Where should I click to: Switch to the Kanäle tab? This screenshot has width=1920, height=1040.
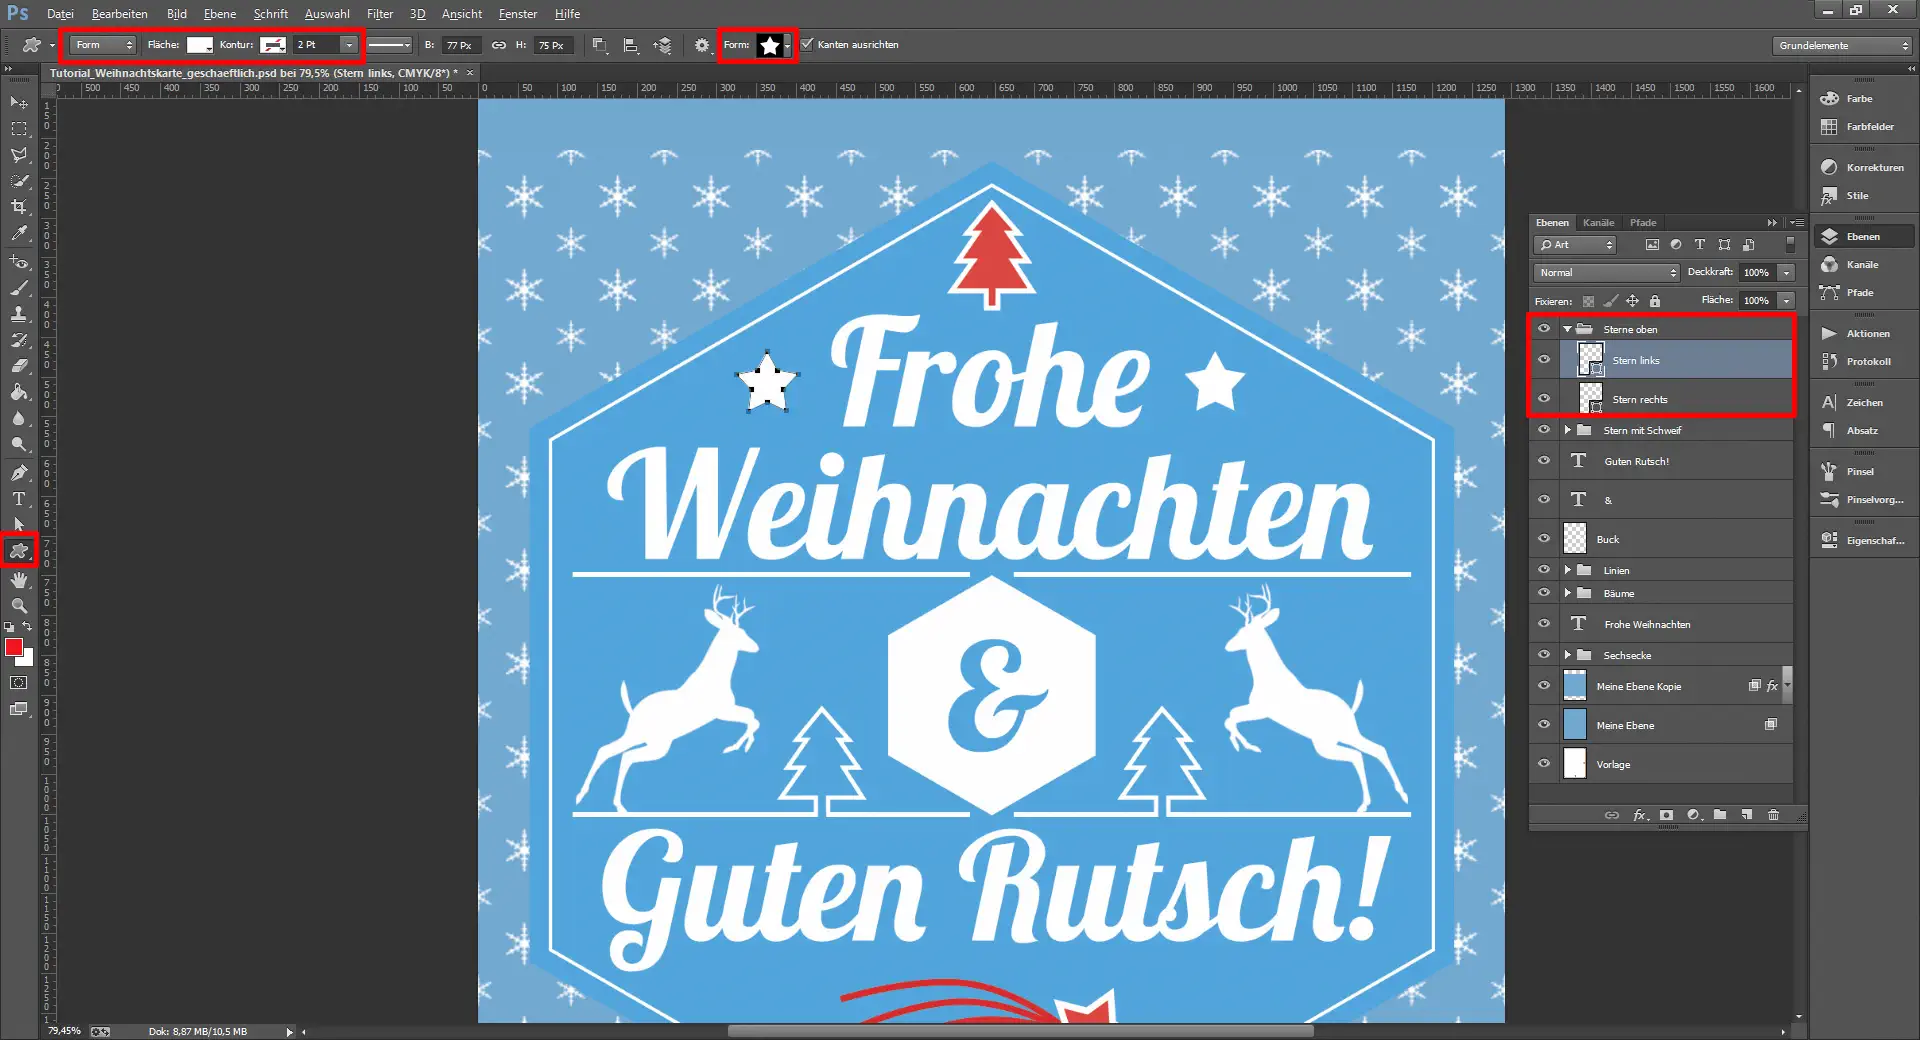coord(1598,222)
